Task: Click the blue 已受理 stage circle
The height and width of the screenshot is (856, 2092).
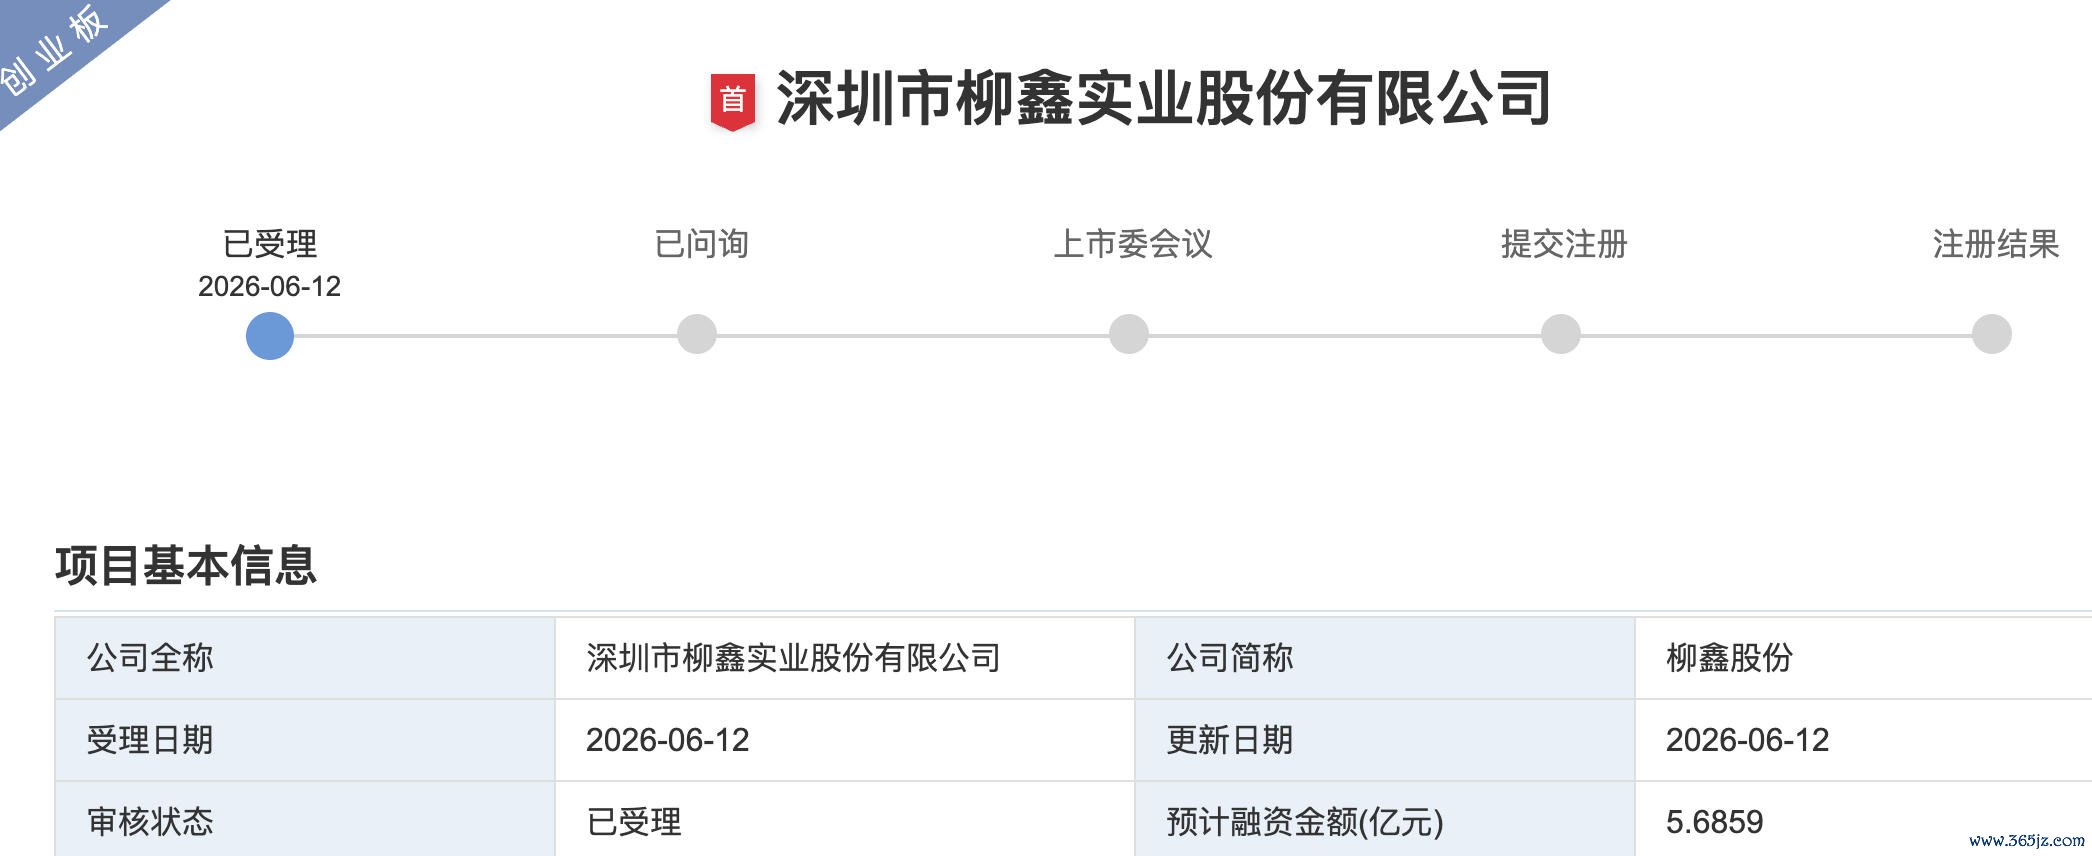Action: point(270,335)
